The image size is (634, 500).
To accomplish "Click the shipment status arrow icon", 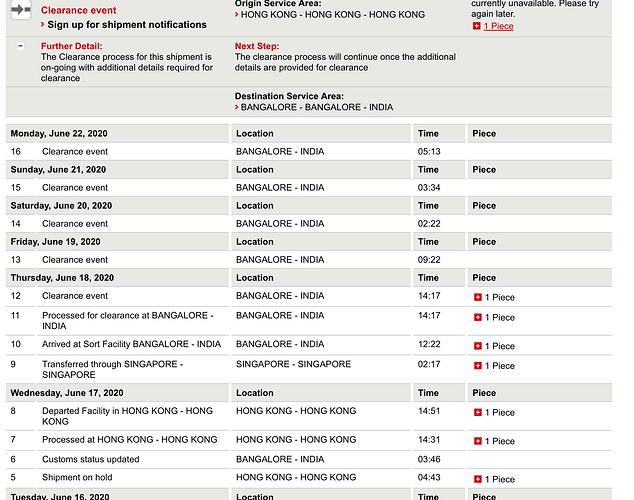I will click(21, 10).
